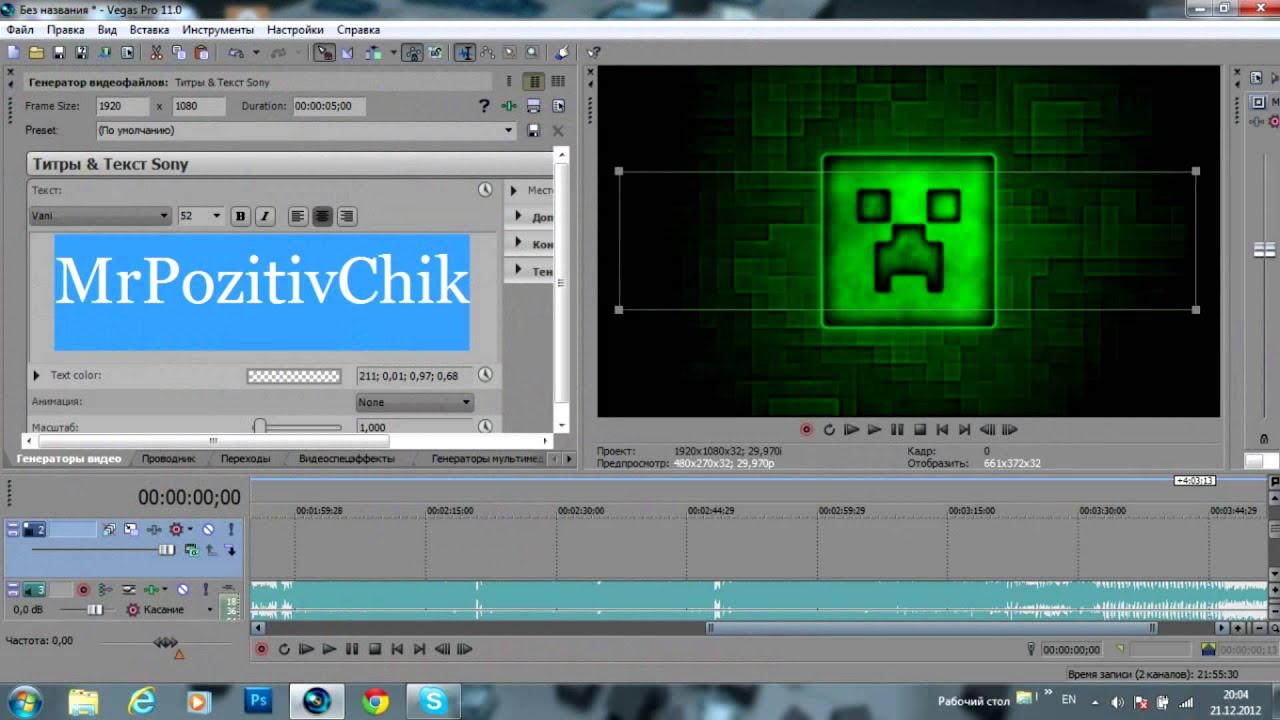
Task: Open Google Chrome from the taskbar
Action: point(376,701)
